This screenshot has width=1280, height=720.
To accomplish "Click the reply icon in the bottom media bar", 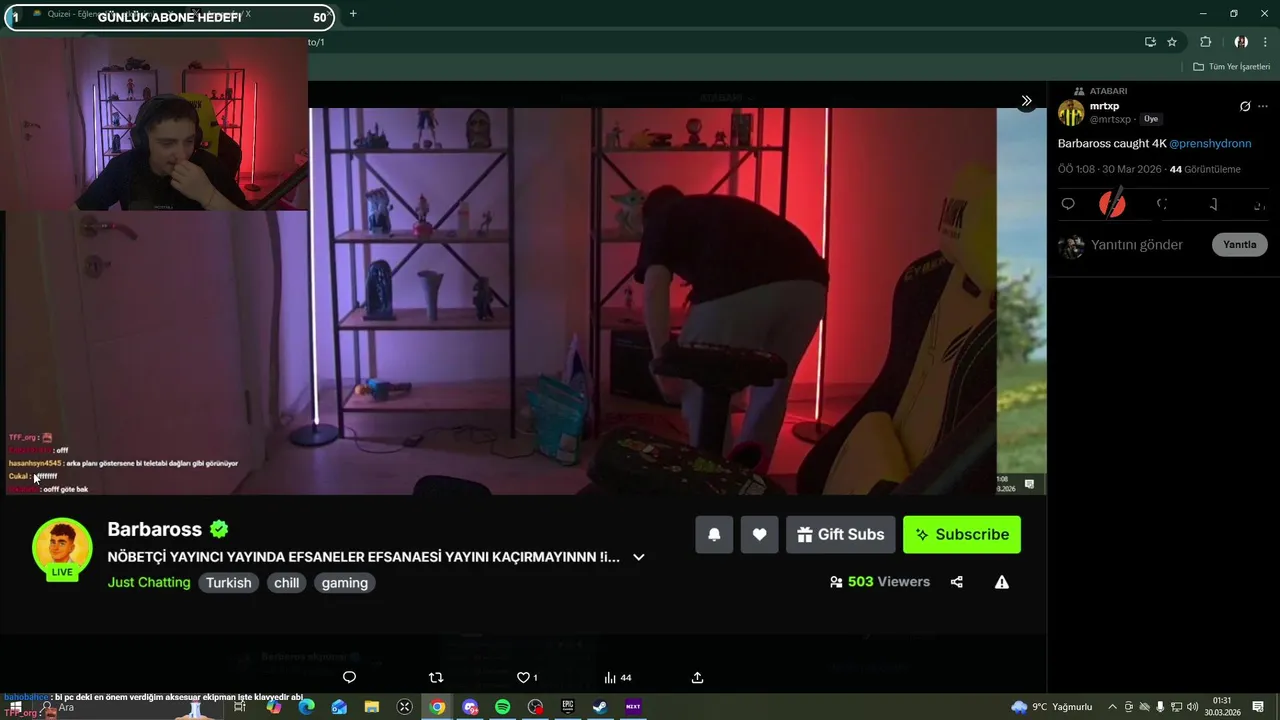I will click(349, 677).
